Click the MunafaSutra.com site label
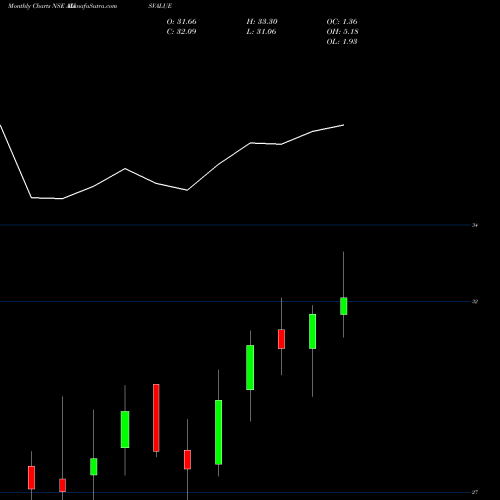The image size is (500, 500). pyautogui.click(x=92, y=6)
